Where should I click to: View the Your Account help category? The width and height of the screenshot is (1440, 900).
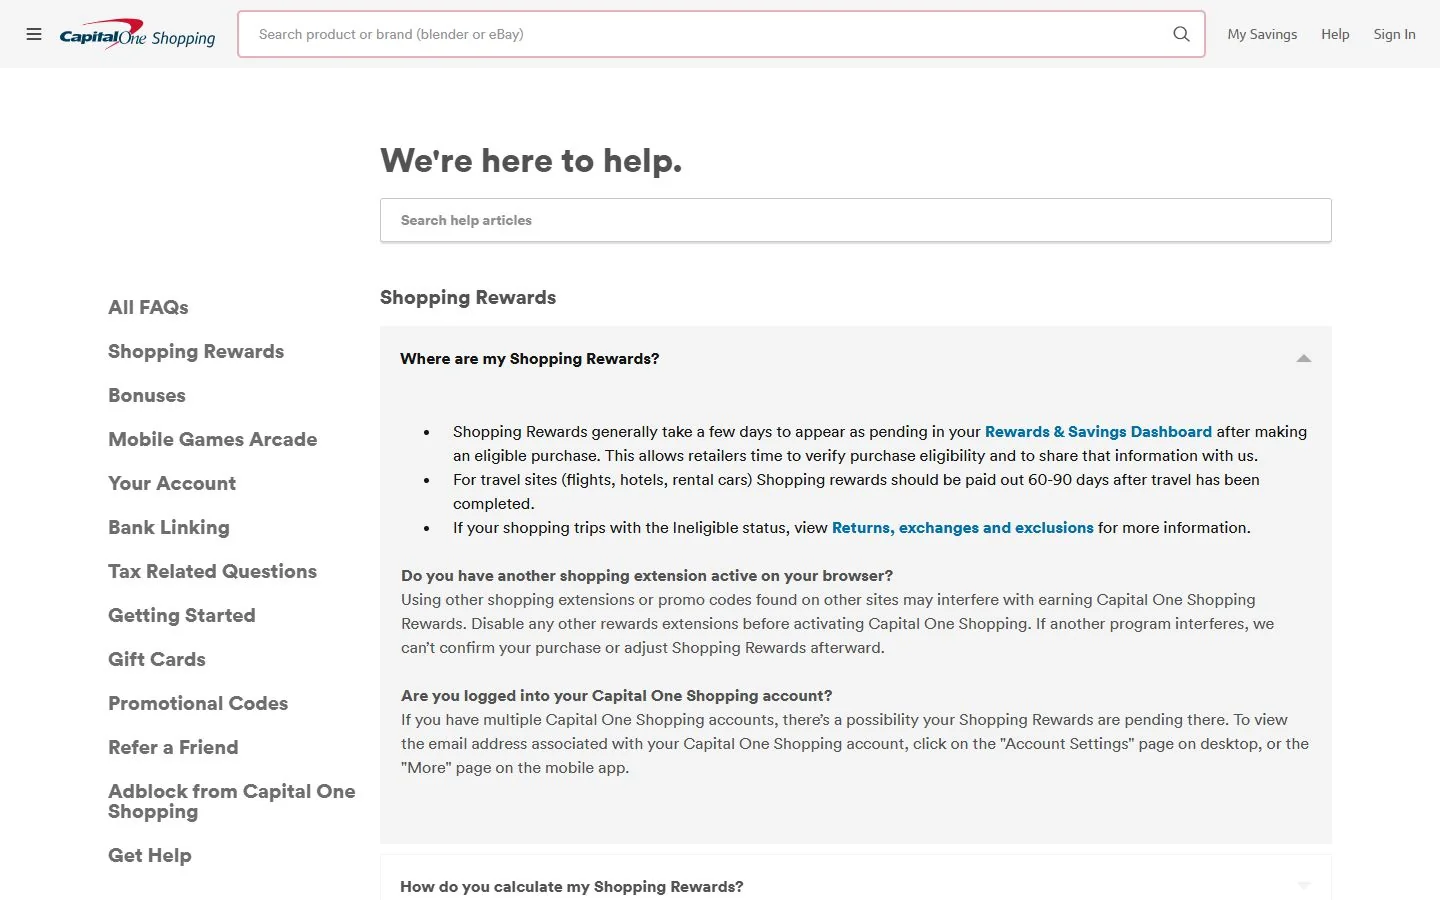click(x=172, y=483)
